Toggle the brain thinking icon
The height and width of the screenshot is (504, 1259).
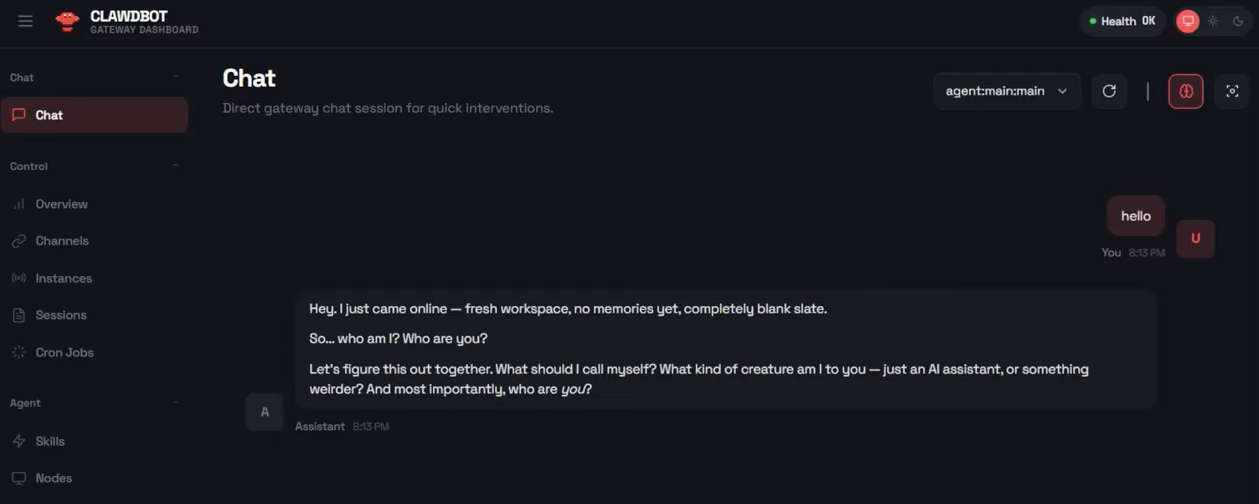point(1186,91)
